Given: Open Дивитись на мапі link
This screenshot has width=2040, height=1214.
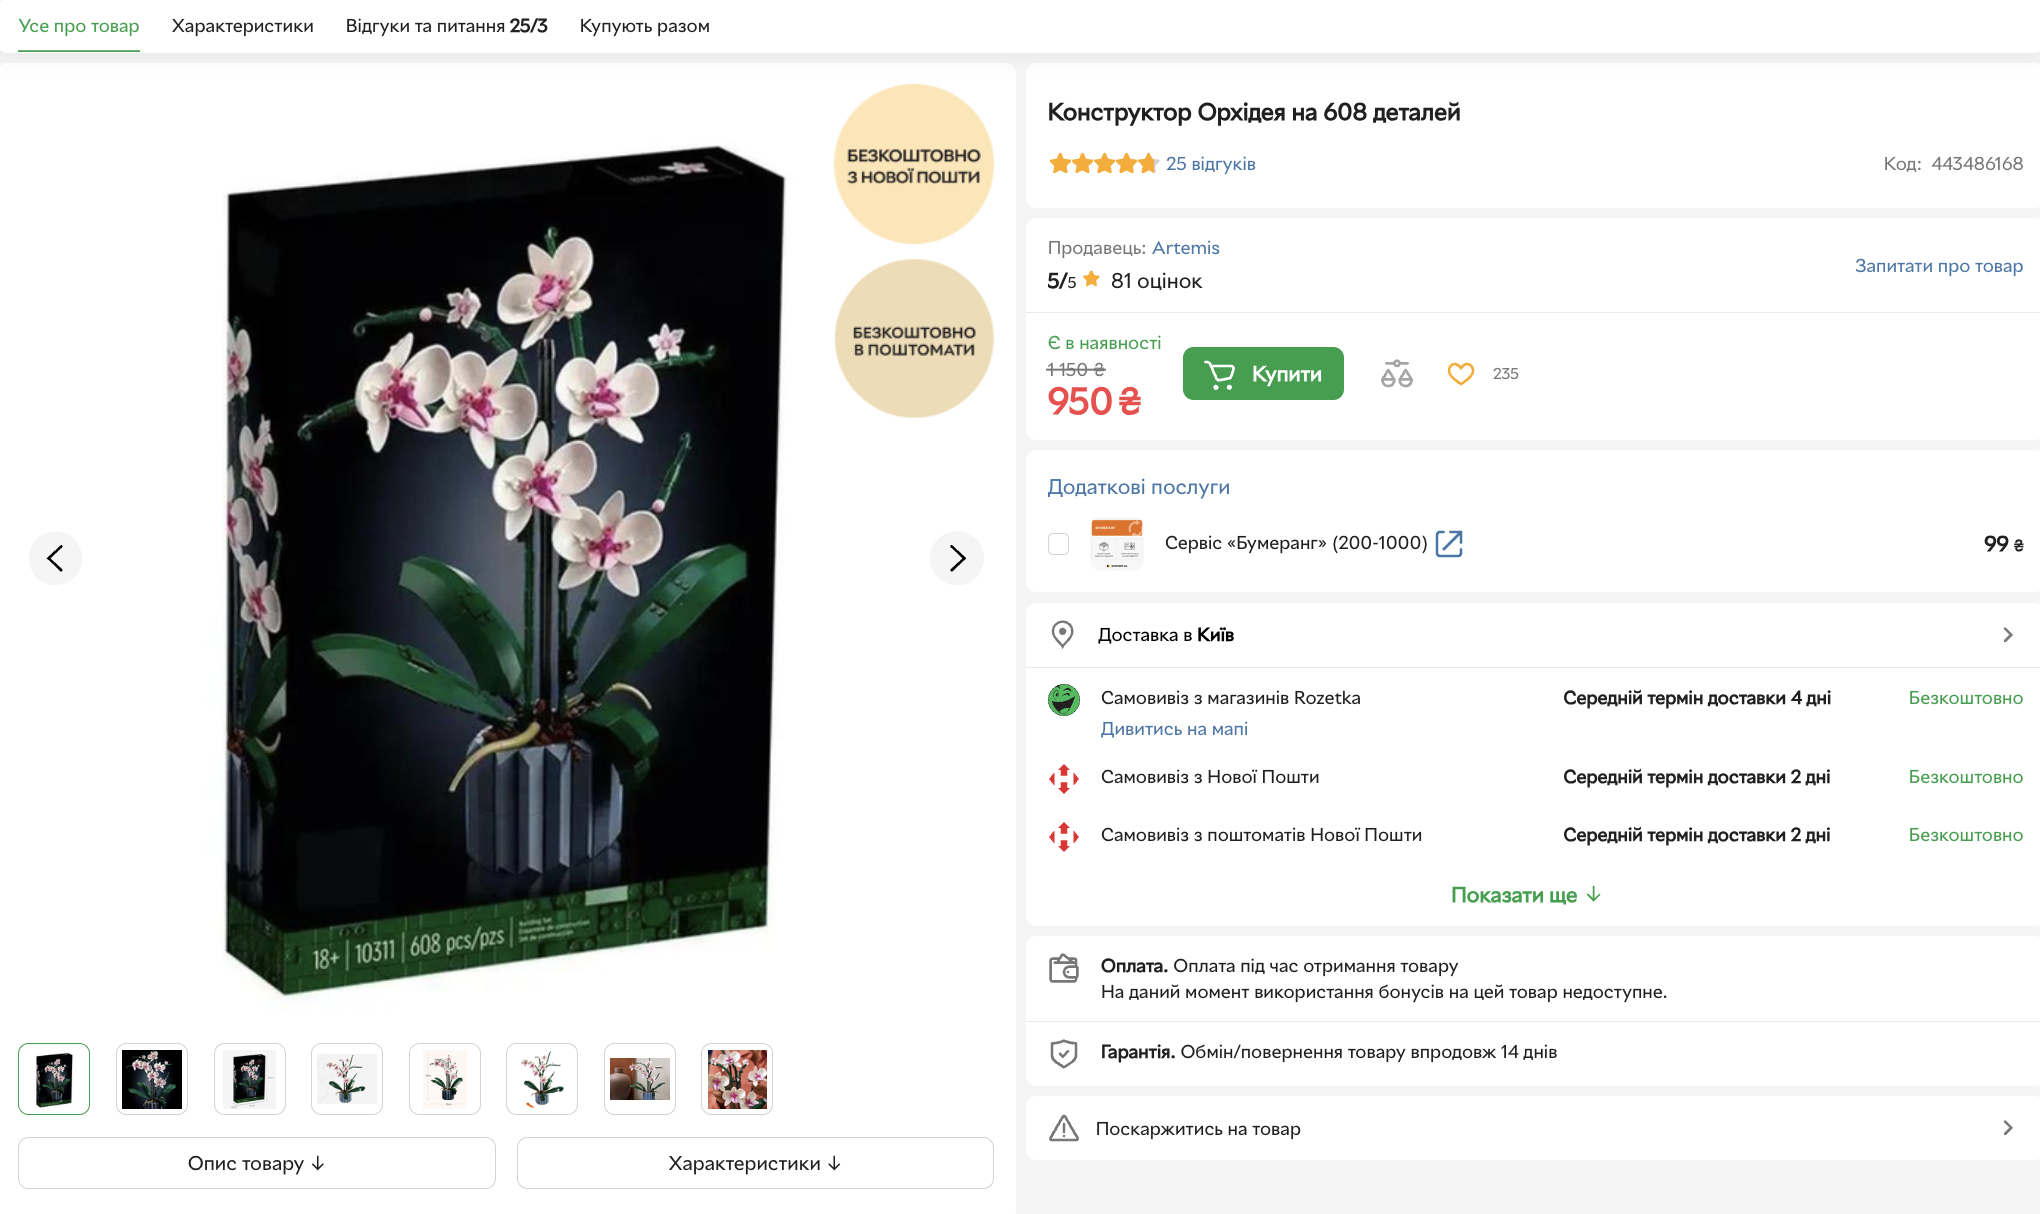Looking at the screenshot, I should (x=1174, y=729).
